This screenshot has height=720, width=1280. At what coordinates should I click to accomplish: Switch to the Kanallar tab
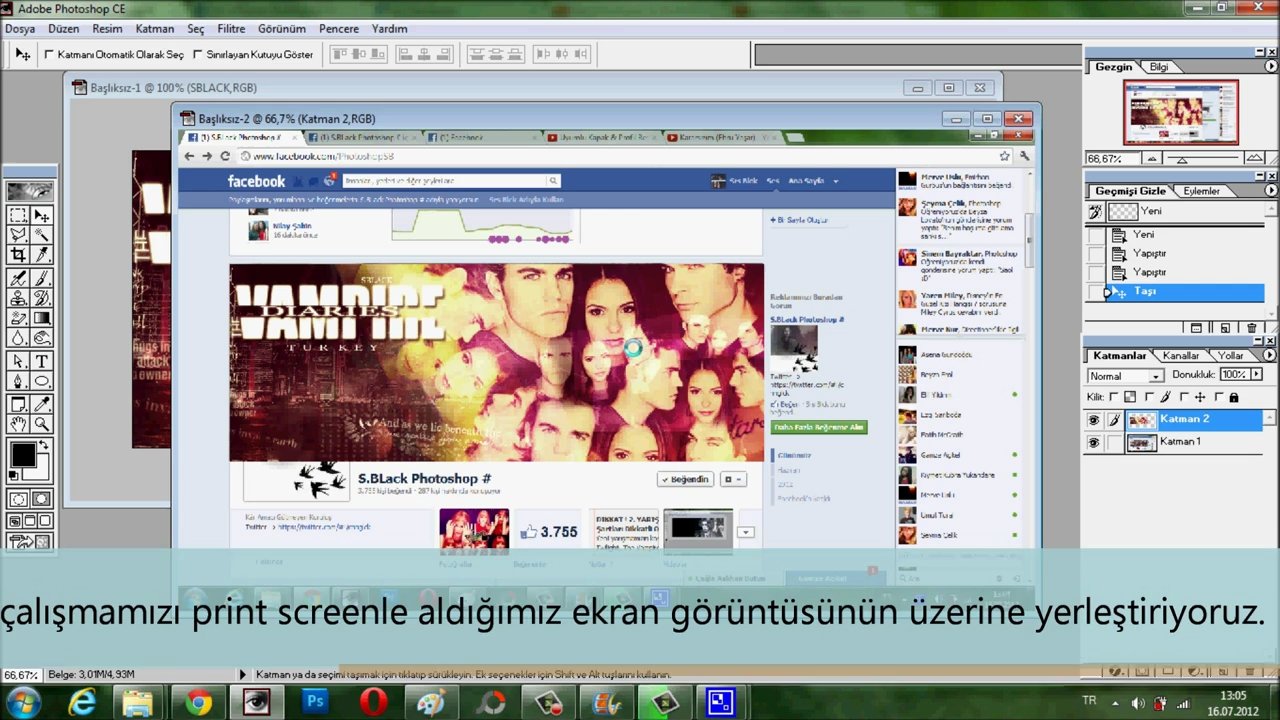(1181, 356)
